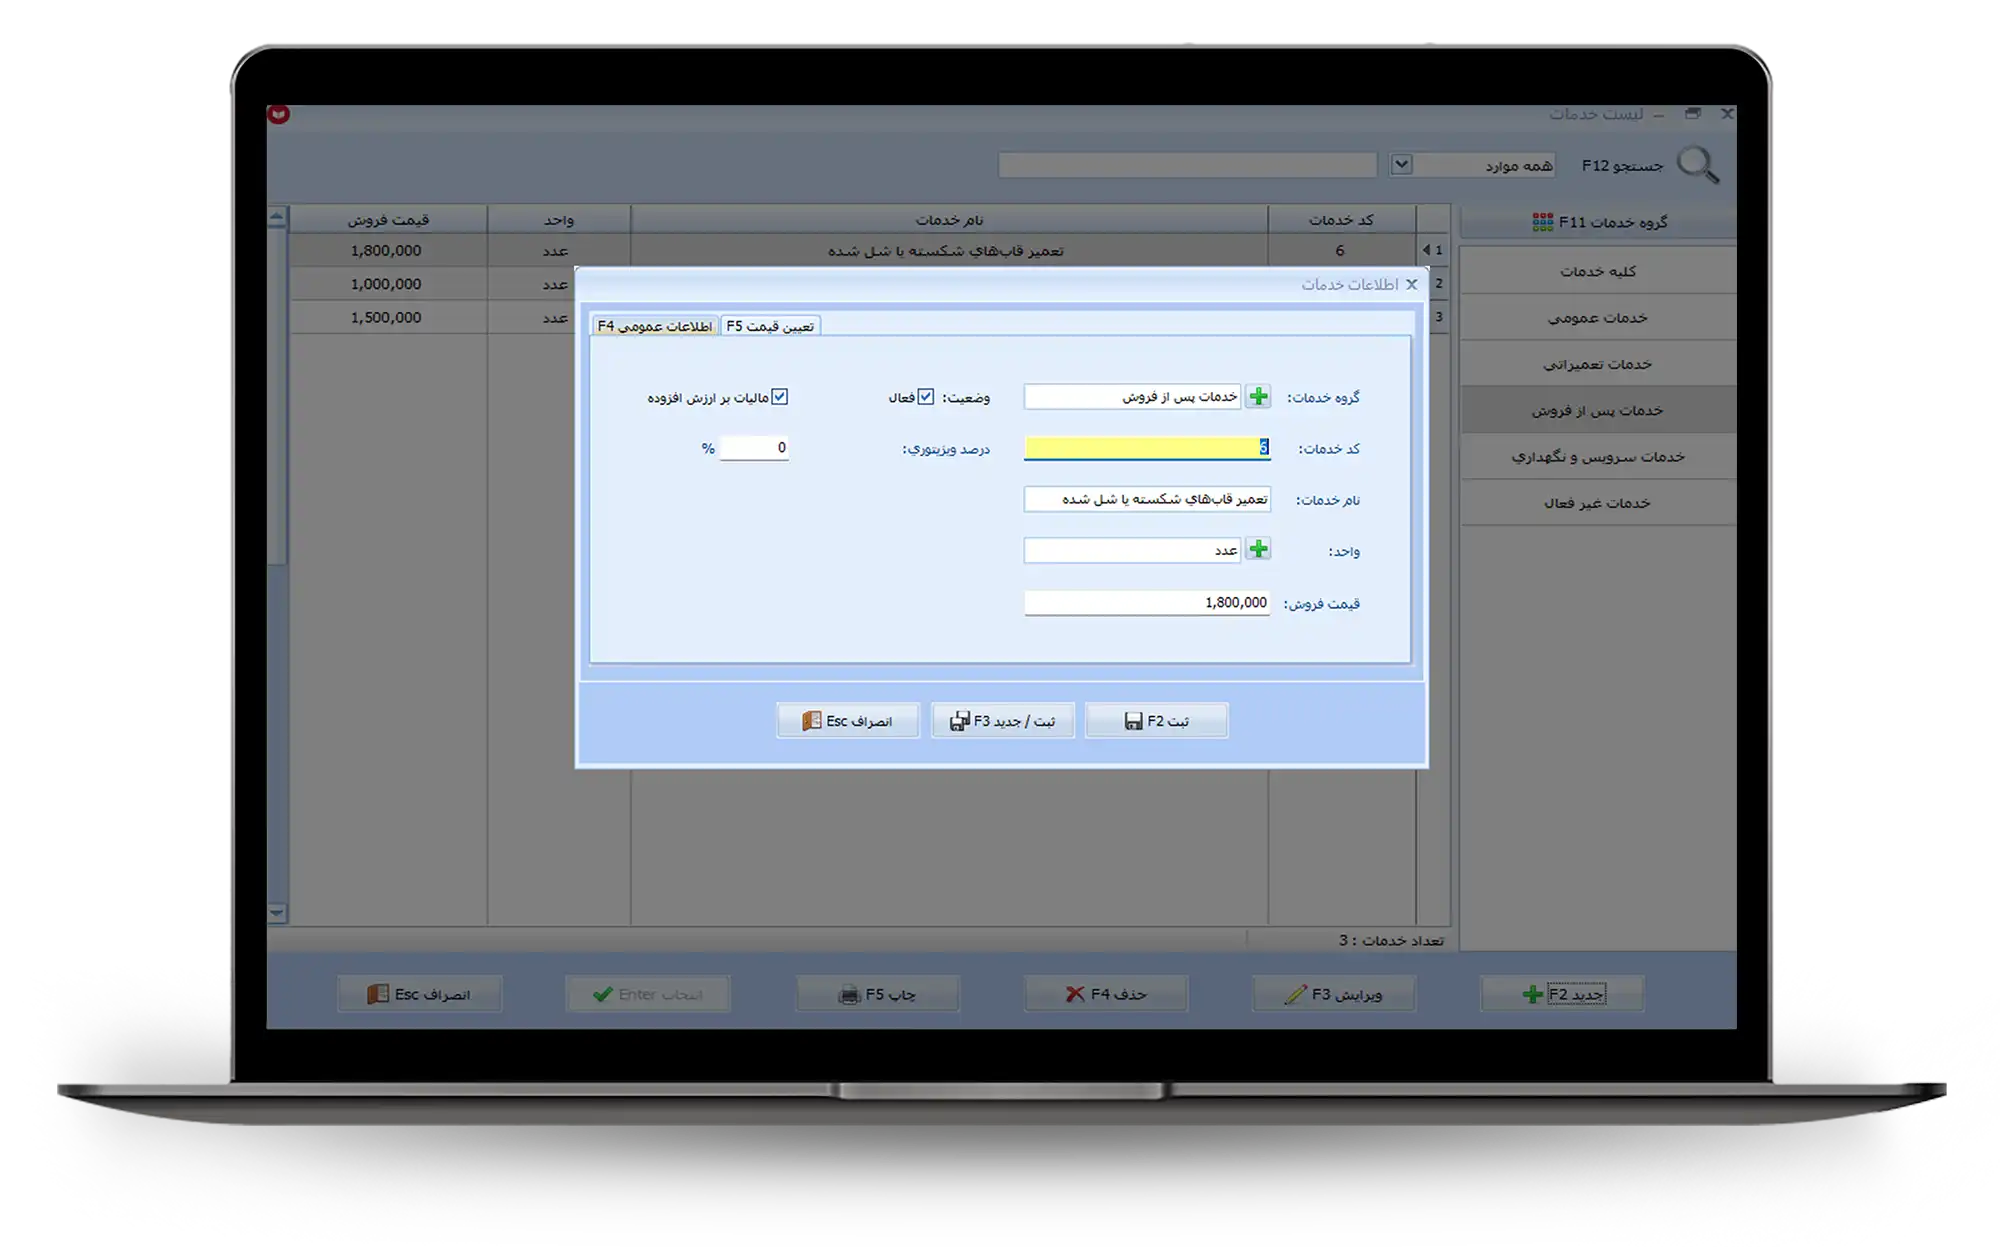Click the service group F11 grid icon

click(x=1542, y=222)
